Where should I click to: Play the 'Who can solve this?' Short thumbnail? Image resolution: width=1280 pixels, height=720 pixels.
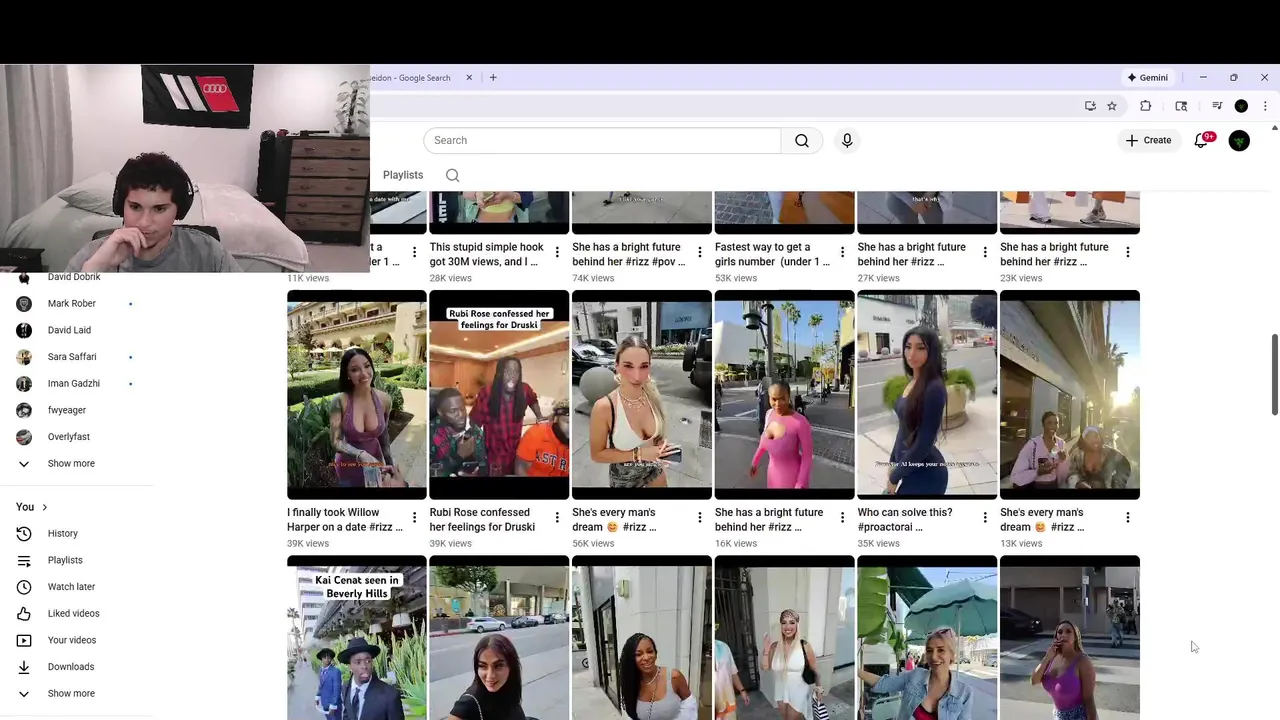[x=927, y=395]
